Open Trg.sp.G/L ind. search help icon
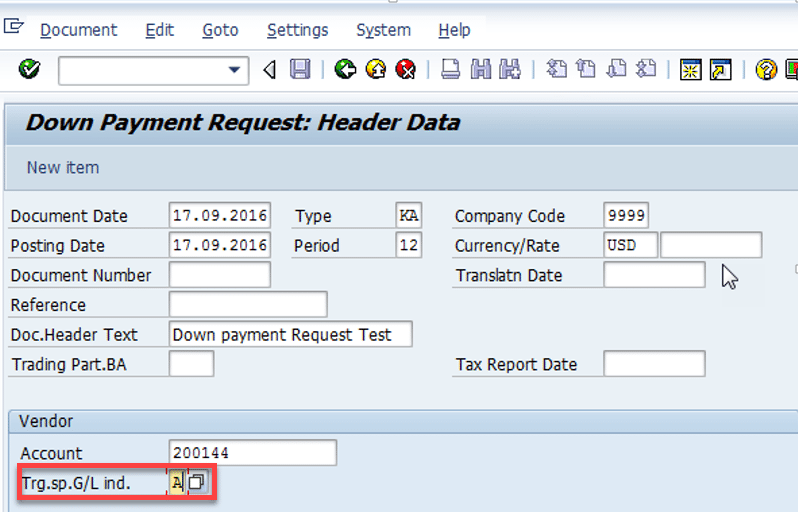Viewport: 798px width, 512px height. pyautogui.click(x=196, y=481)
